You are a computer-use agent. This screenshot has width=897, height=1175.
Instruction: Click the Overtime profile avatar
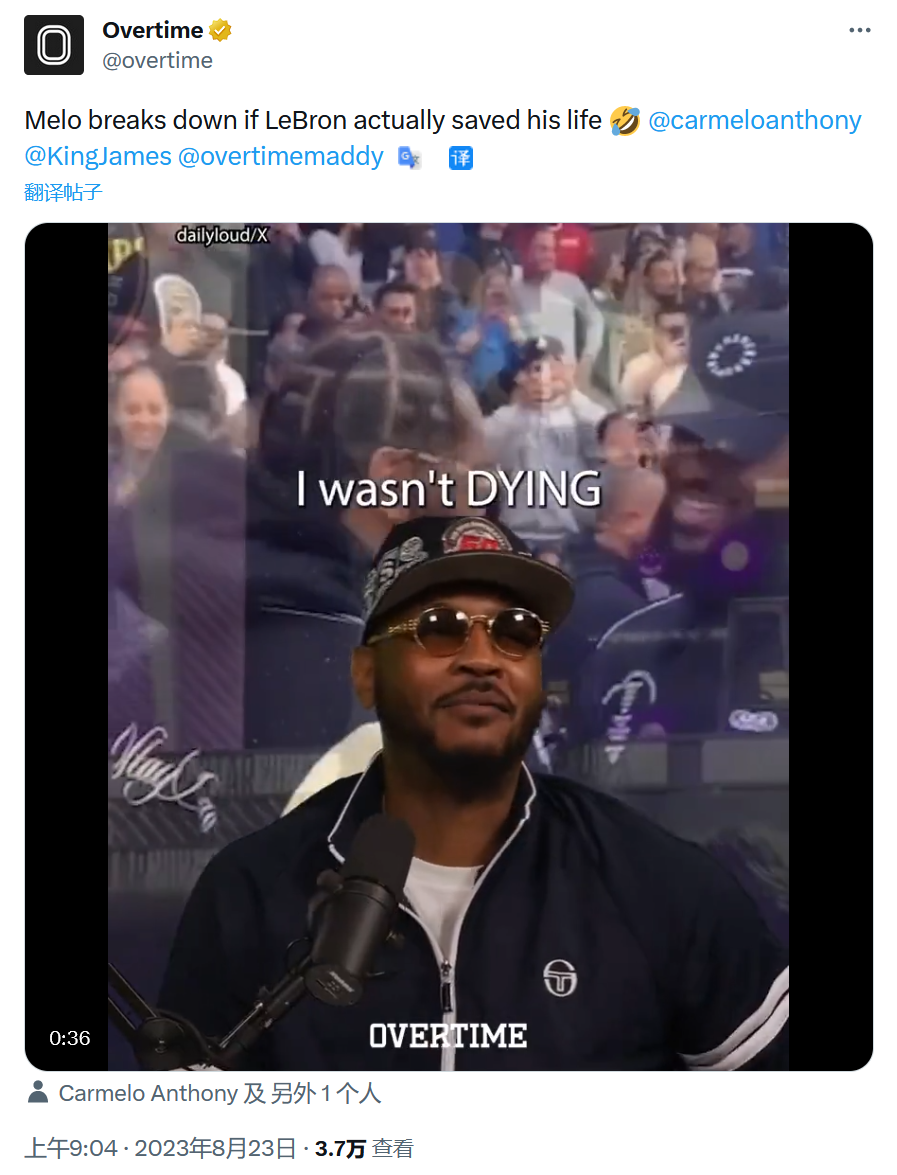pos(54,45)
